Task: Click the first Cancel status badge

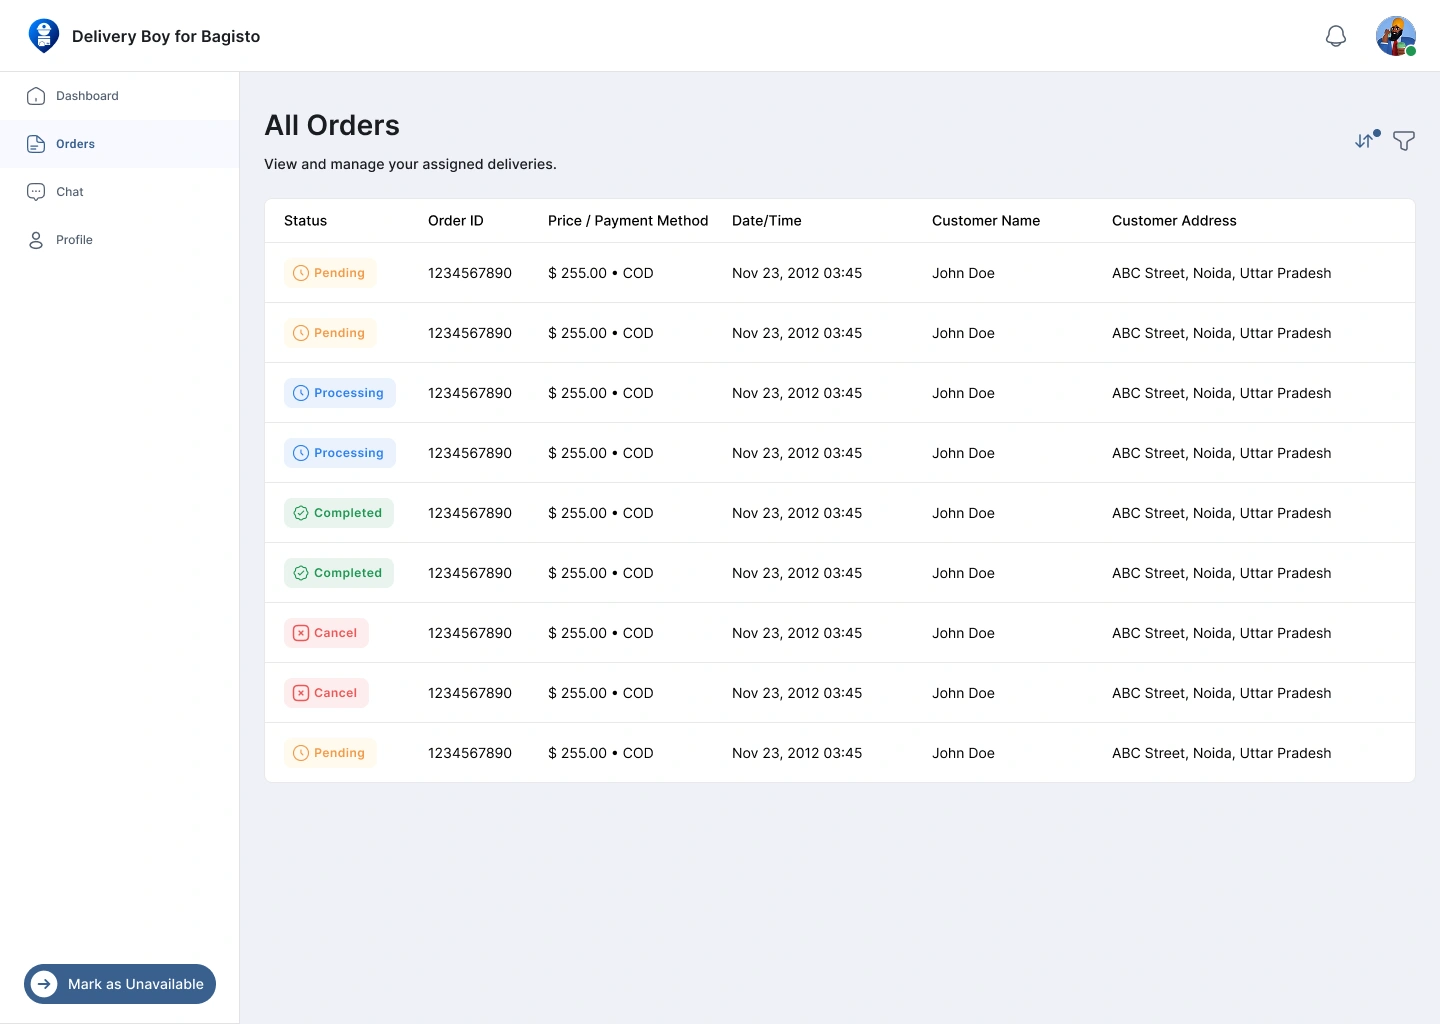Action: tap(326, 633)
